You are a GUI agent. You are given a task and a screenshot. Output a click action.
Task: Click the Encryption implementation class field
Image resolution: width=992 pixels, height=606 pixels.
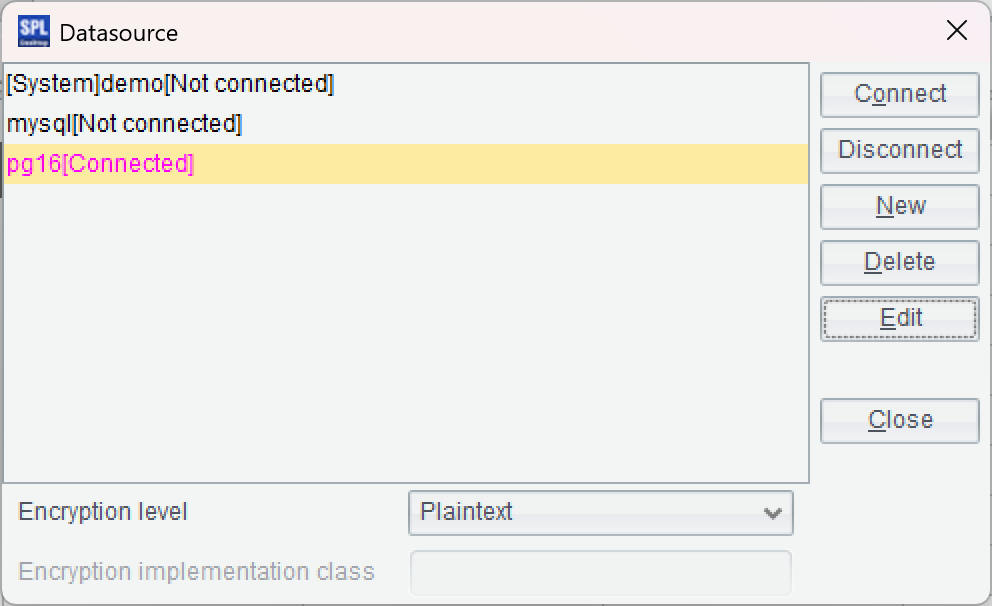600,573
